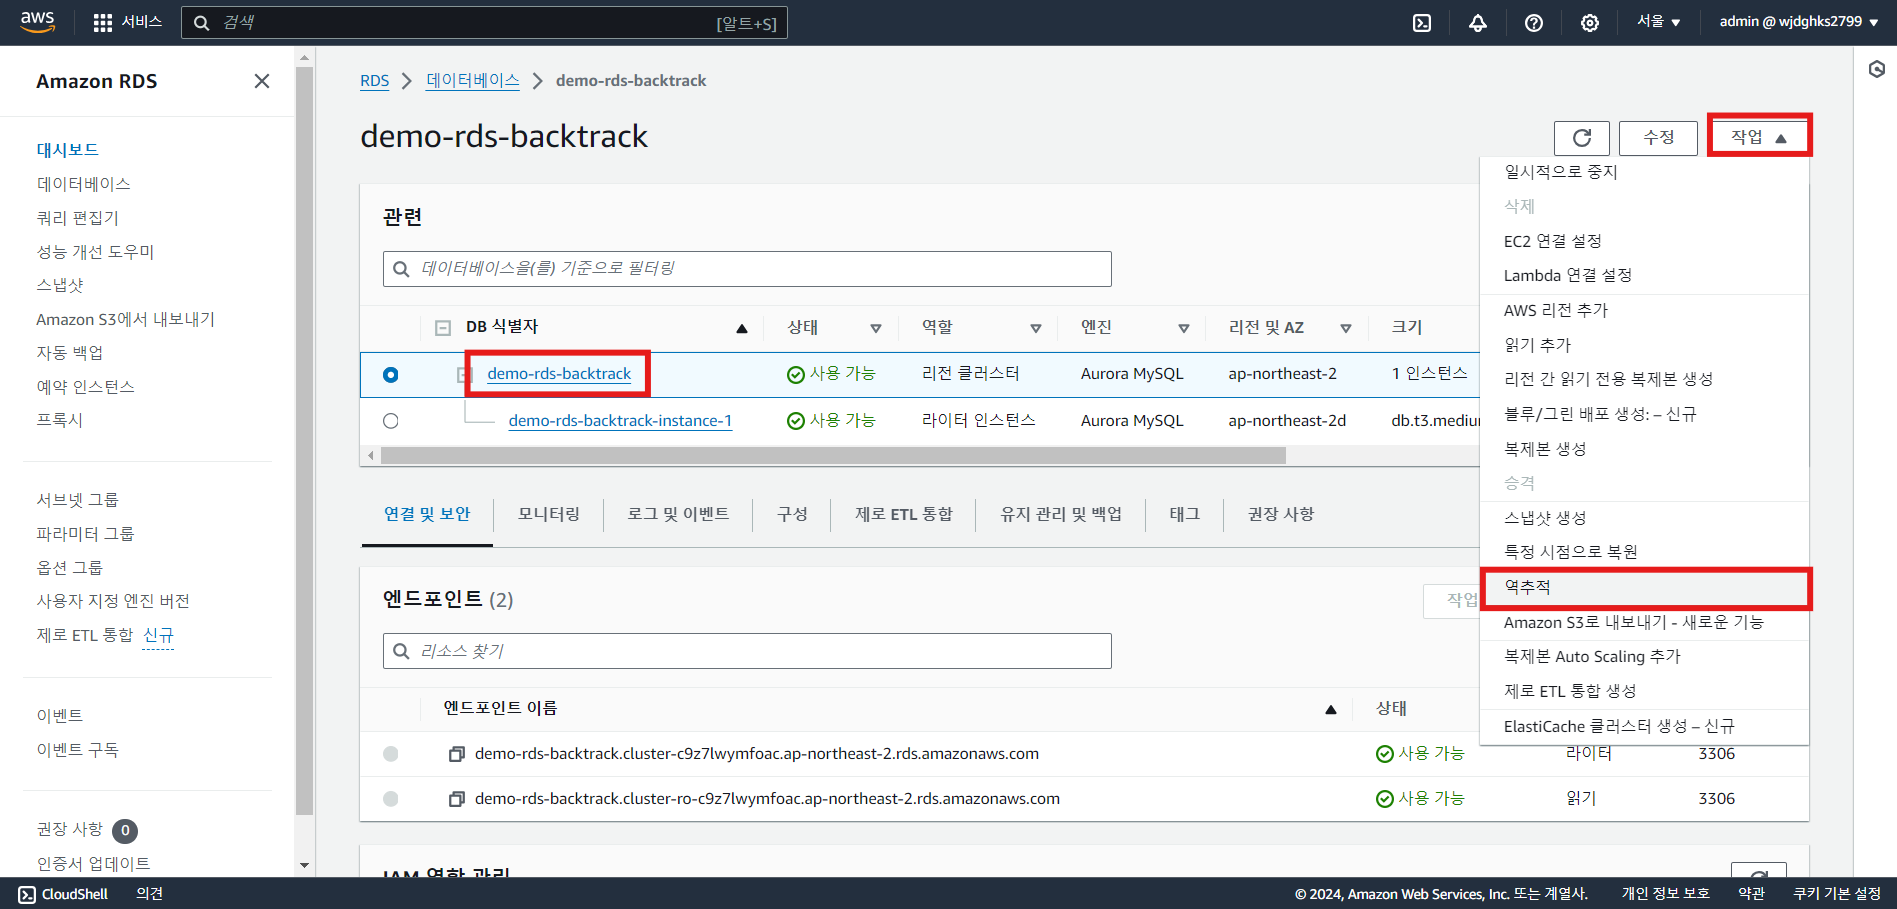Close the Amazon RDS sidebar

pos(262,81)
